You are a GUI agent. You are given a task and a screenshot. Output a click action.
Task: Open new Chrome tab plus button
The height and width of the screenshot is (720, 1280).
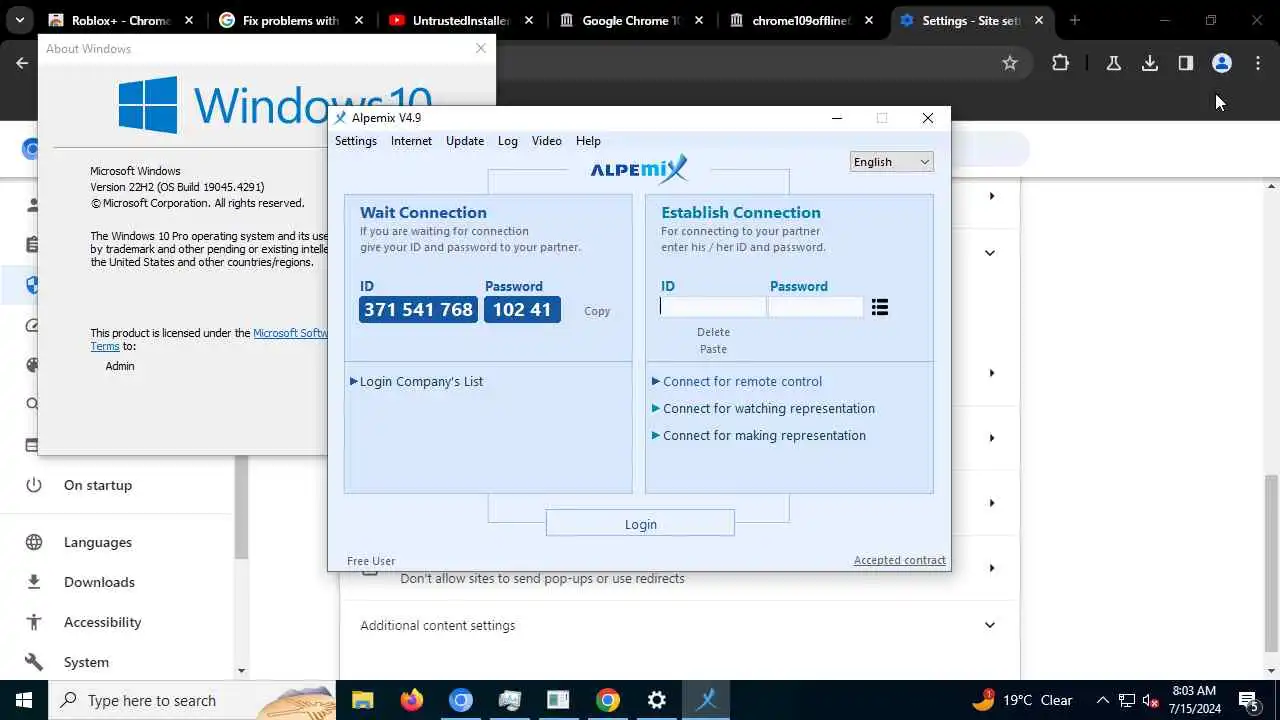pyautogui.click(x=1075, y=20)
